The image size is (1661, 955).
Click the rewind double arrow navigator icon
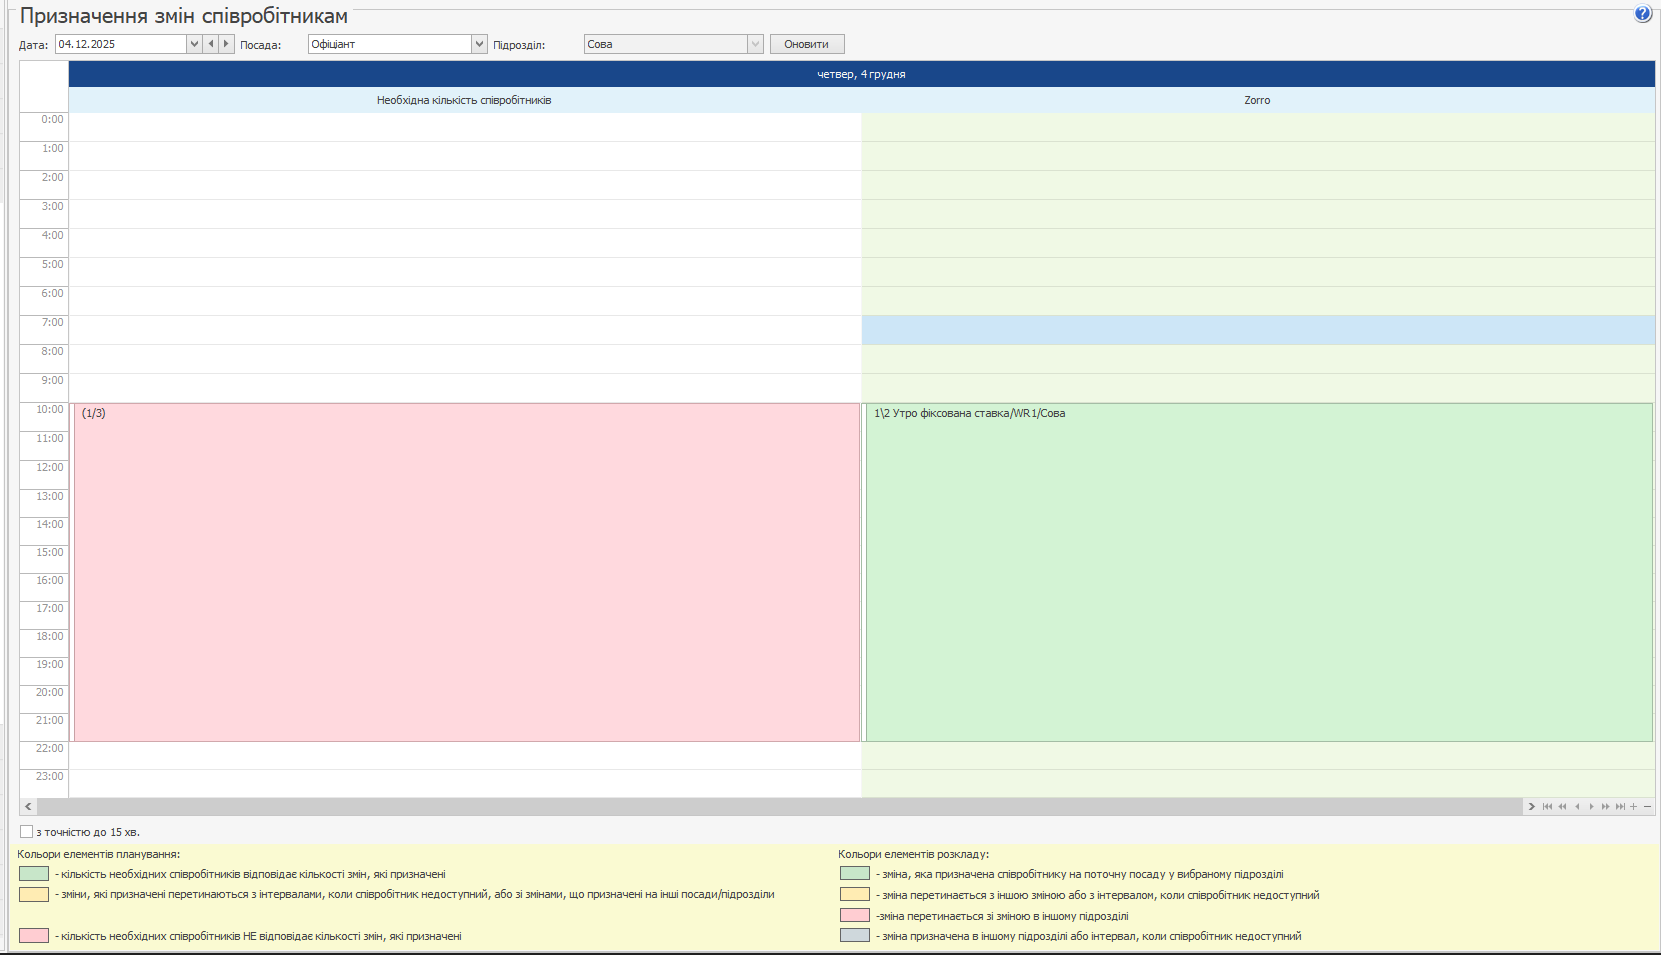pyautogui.click(x=1562, y=807)
